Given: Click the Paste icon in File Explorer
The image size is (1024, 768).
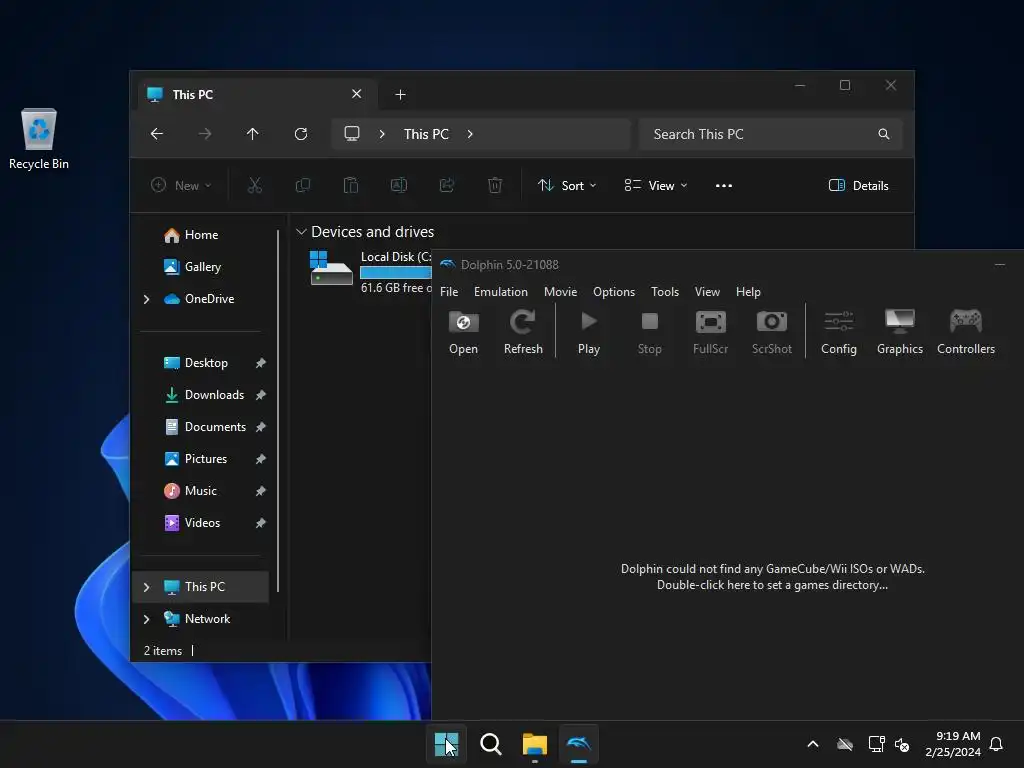Looking at the screenshot, I should 351,185.
